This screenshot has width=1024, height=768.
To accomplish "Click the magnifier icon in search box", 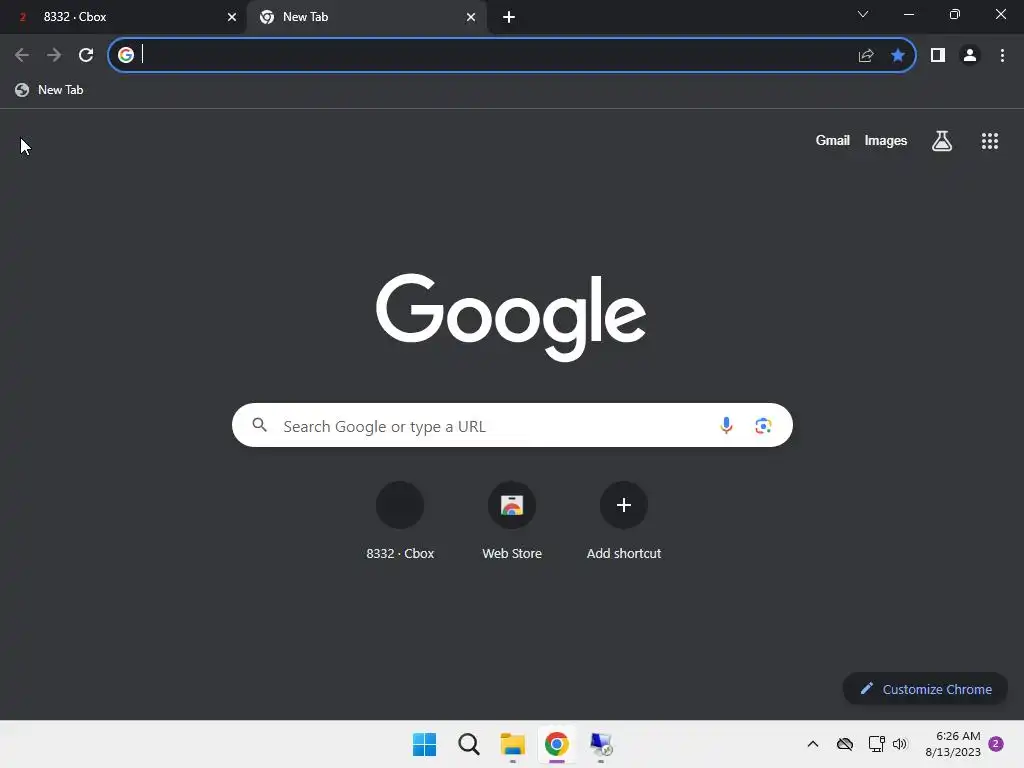I will click(x=260, y=425).
